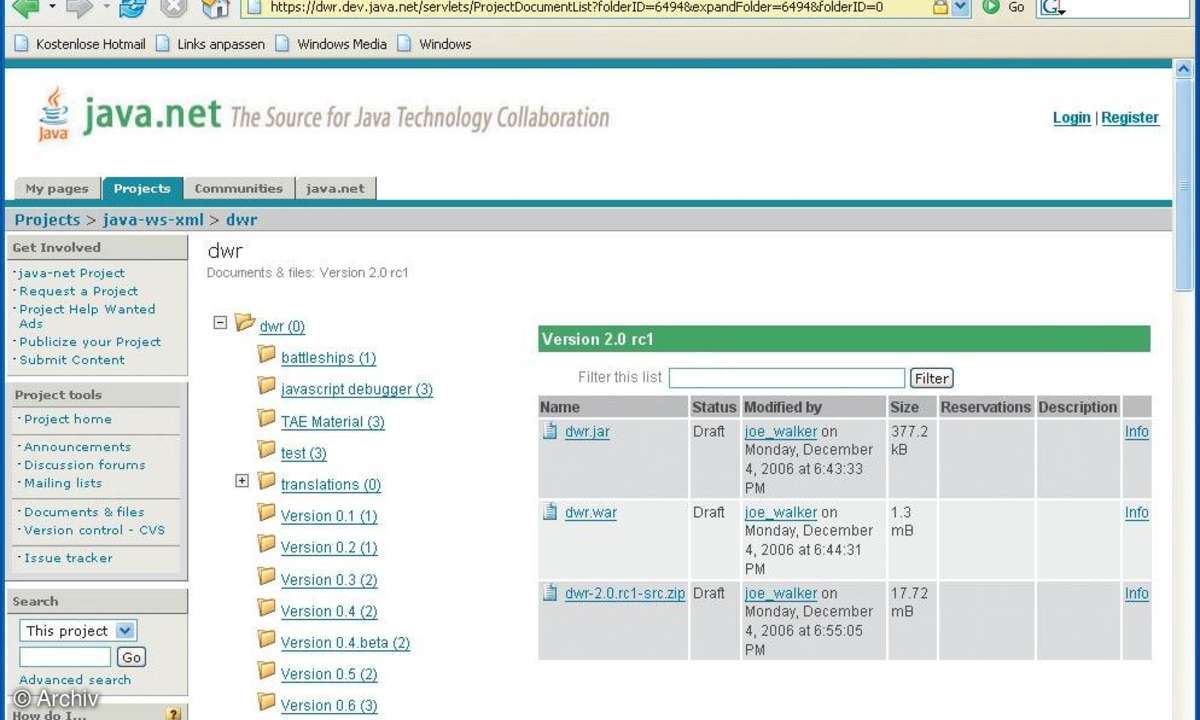Click the folder icon beside test (3)

click(266, 449)
